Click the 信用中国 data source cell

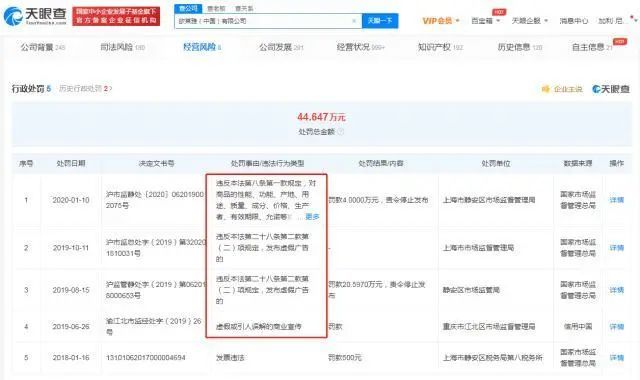pos(578,327)
